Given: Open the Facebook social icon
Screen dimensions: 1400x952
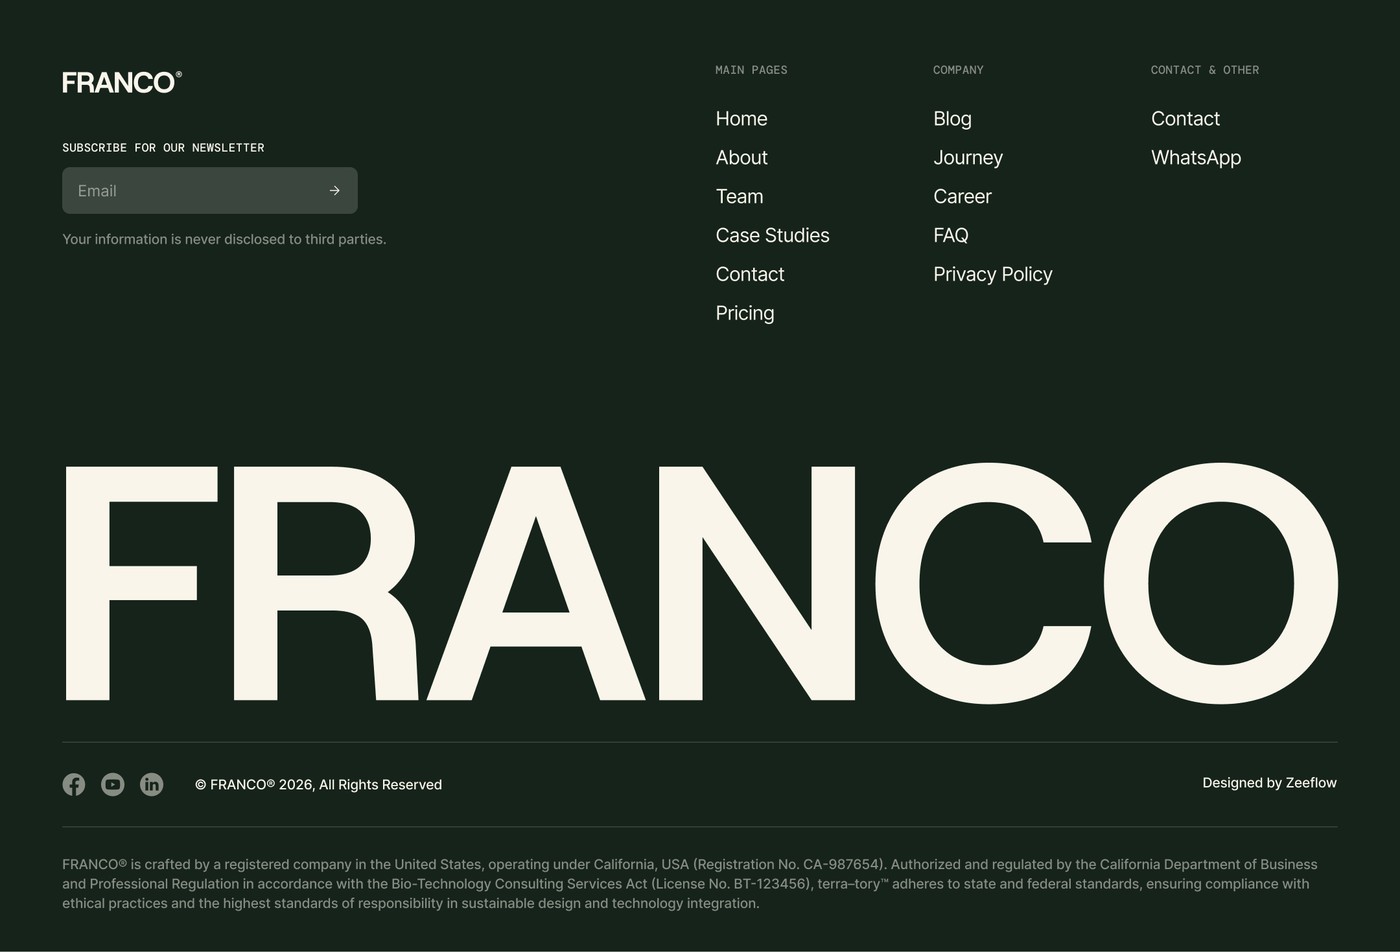Looking at the screenshot, I should point(74,785).
